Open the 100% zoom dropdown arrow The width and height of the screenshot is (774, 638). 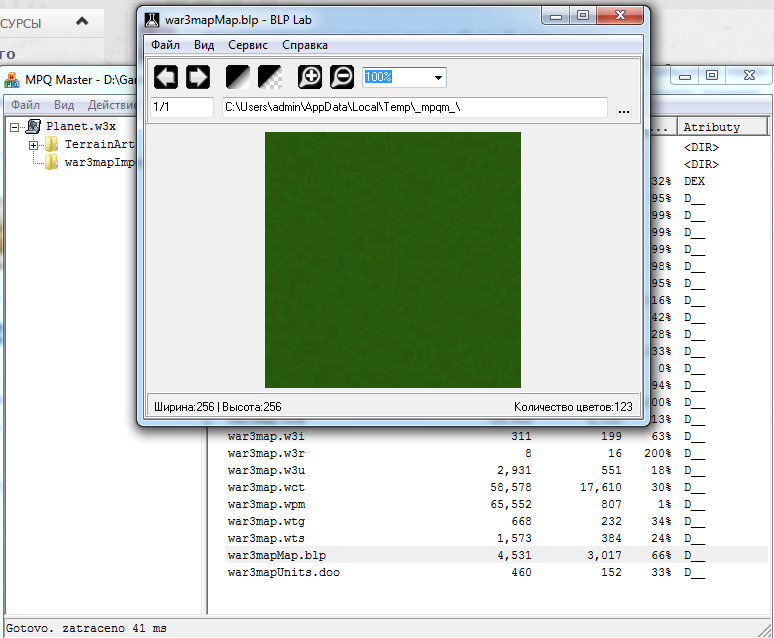438,78
